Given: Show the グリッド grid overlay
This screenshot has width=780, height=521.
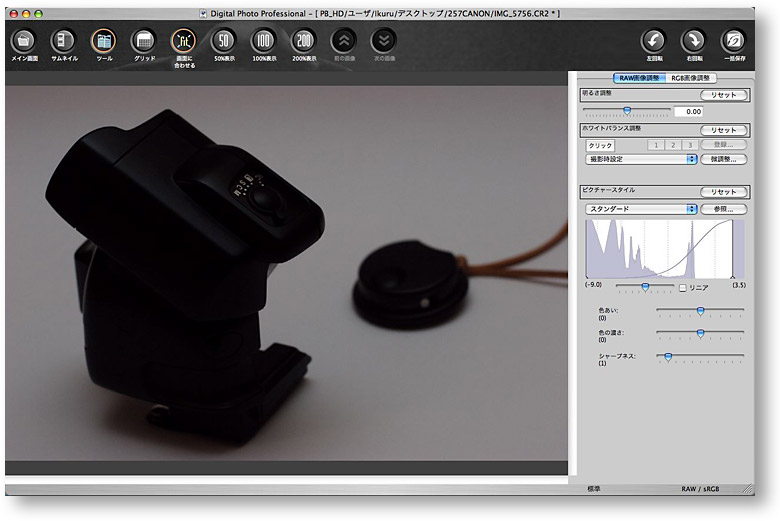Looking at the screenshot, I should click(144, 41).
